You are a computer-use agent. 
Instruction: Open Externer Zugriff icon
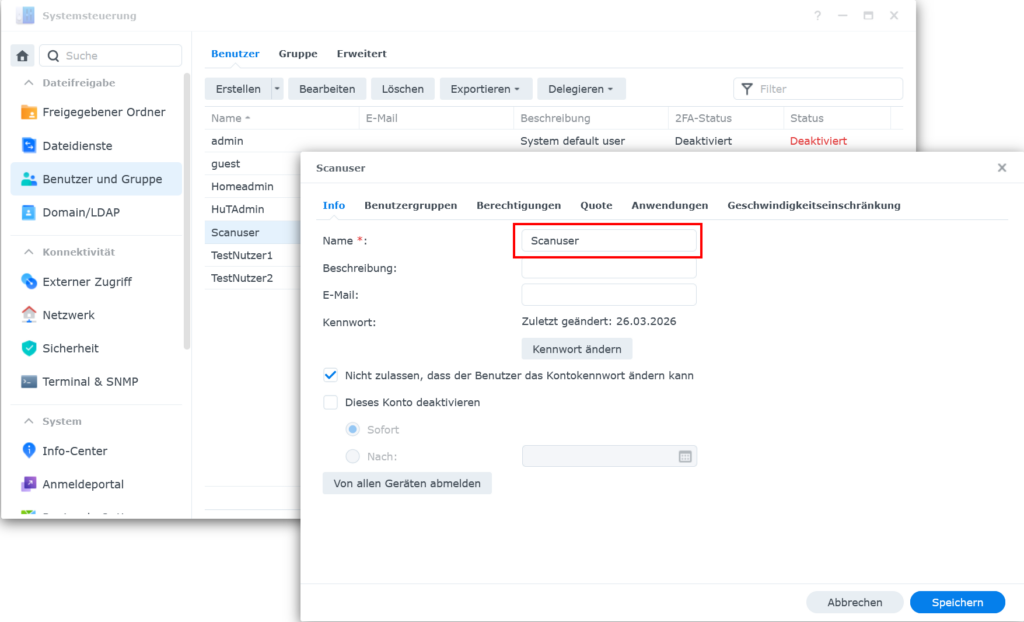coord(29,282)
